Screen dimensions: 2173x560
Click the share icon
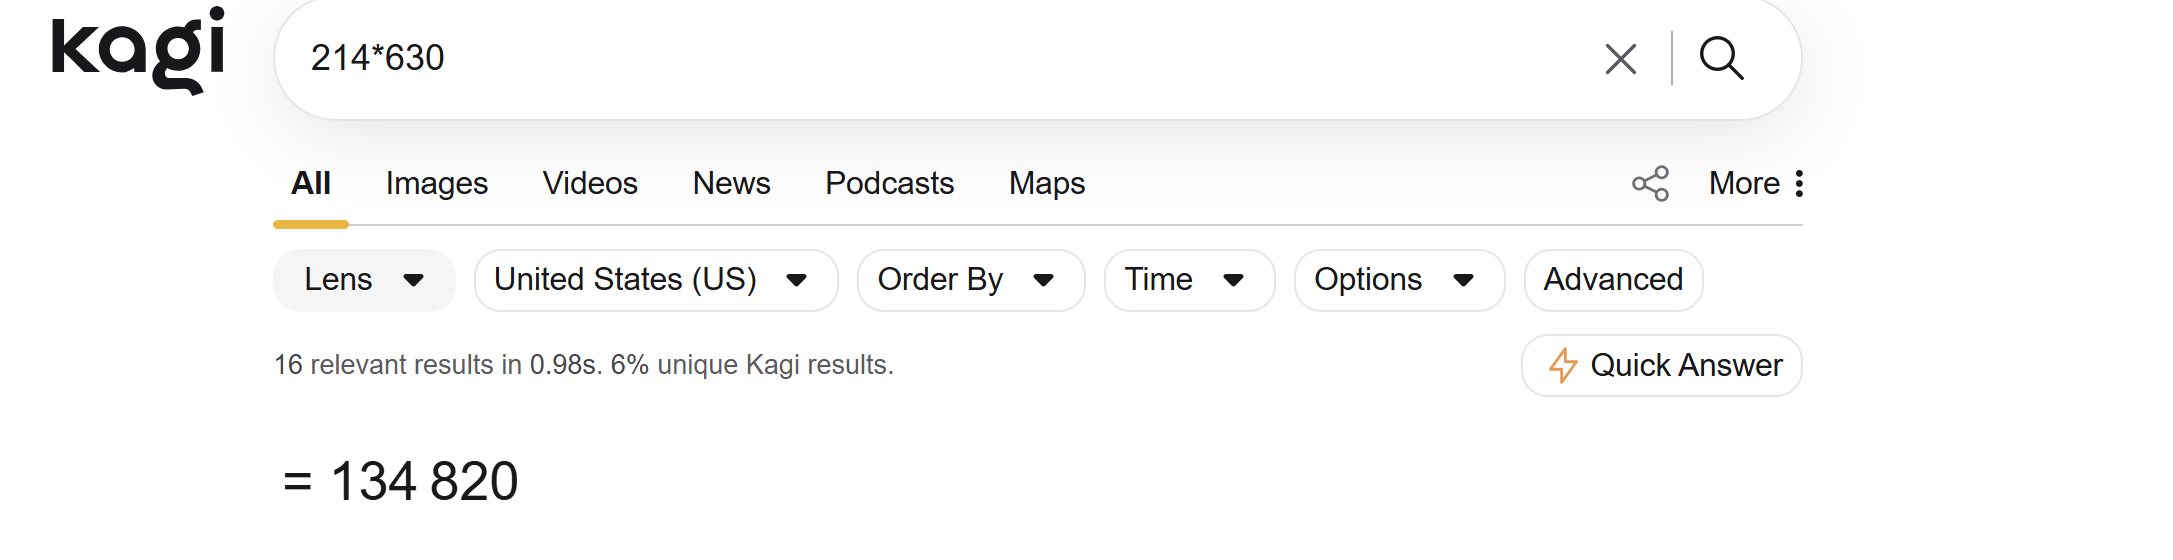pyautogui.click(x=1651, y=184)
